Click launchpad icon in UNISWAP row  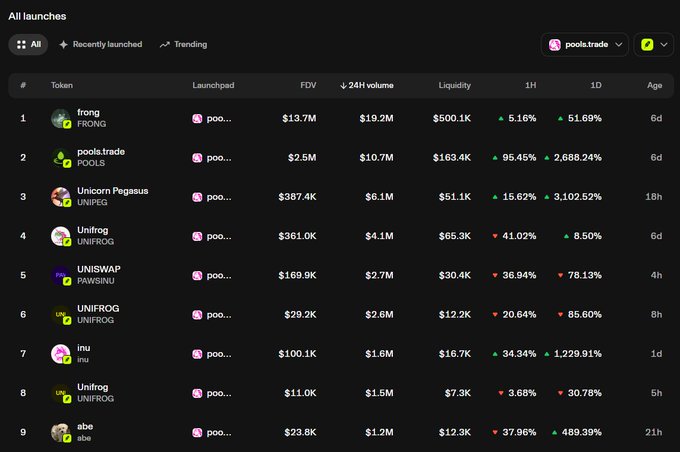coord(197,275)
